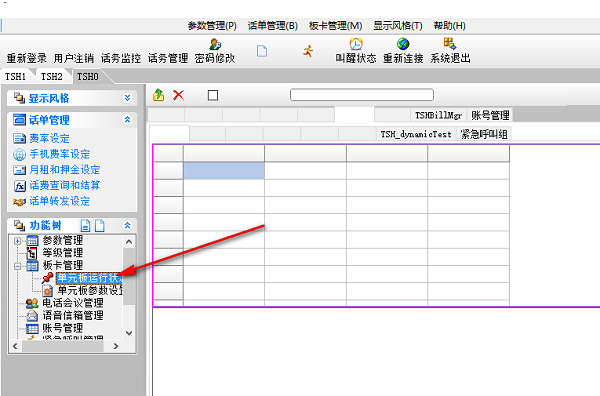Viewport: 600px width, 396px height.
Task: Click the 系统退出 icon
Action: pos(450,44)
